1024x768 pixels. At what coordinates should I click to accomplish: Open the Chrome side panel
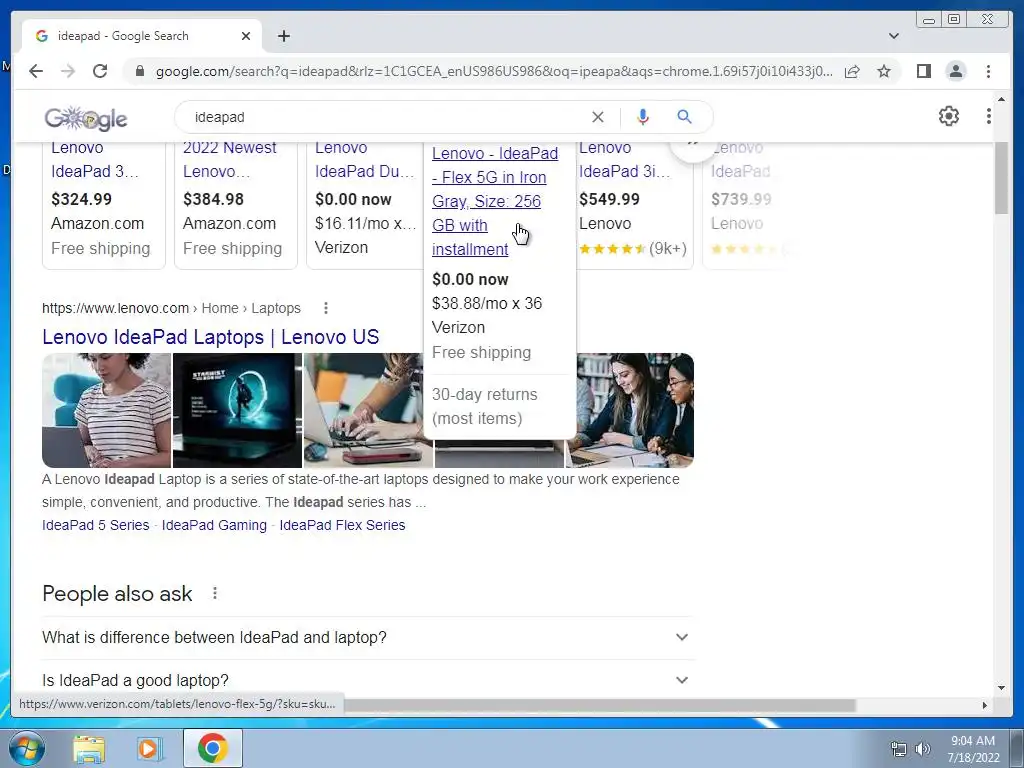coord(923,71)
